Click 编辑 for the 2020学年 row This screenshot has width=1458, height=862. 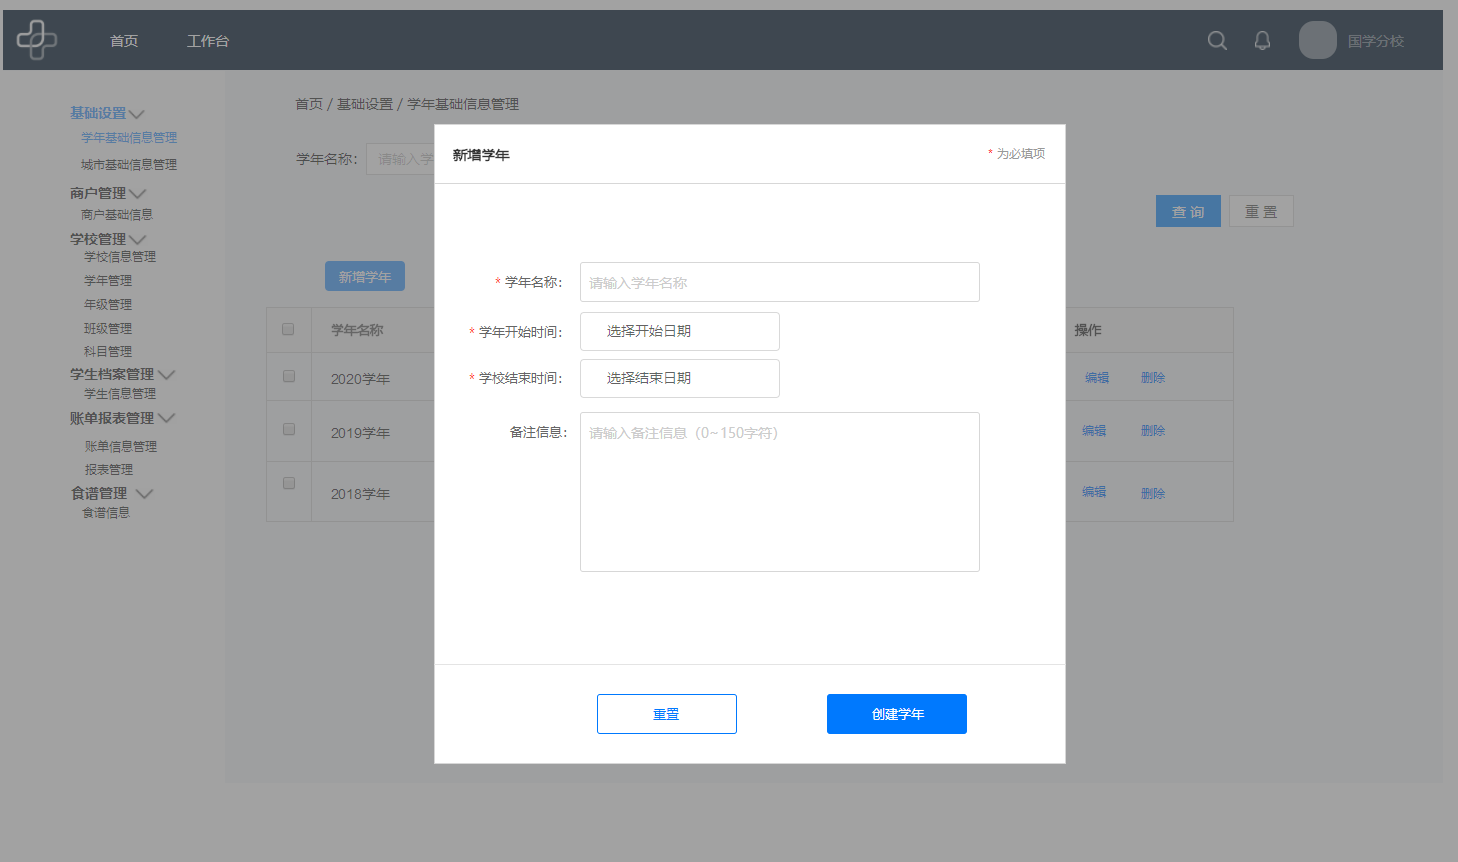1097,378
